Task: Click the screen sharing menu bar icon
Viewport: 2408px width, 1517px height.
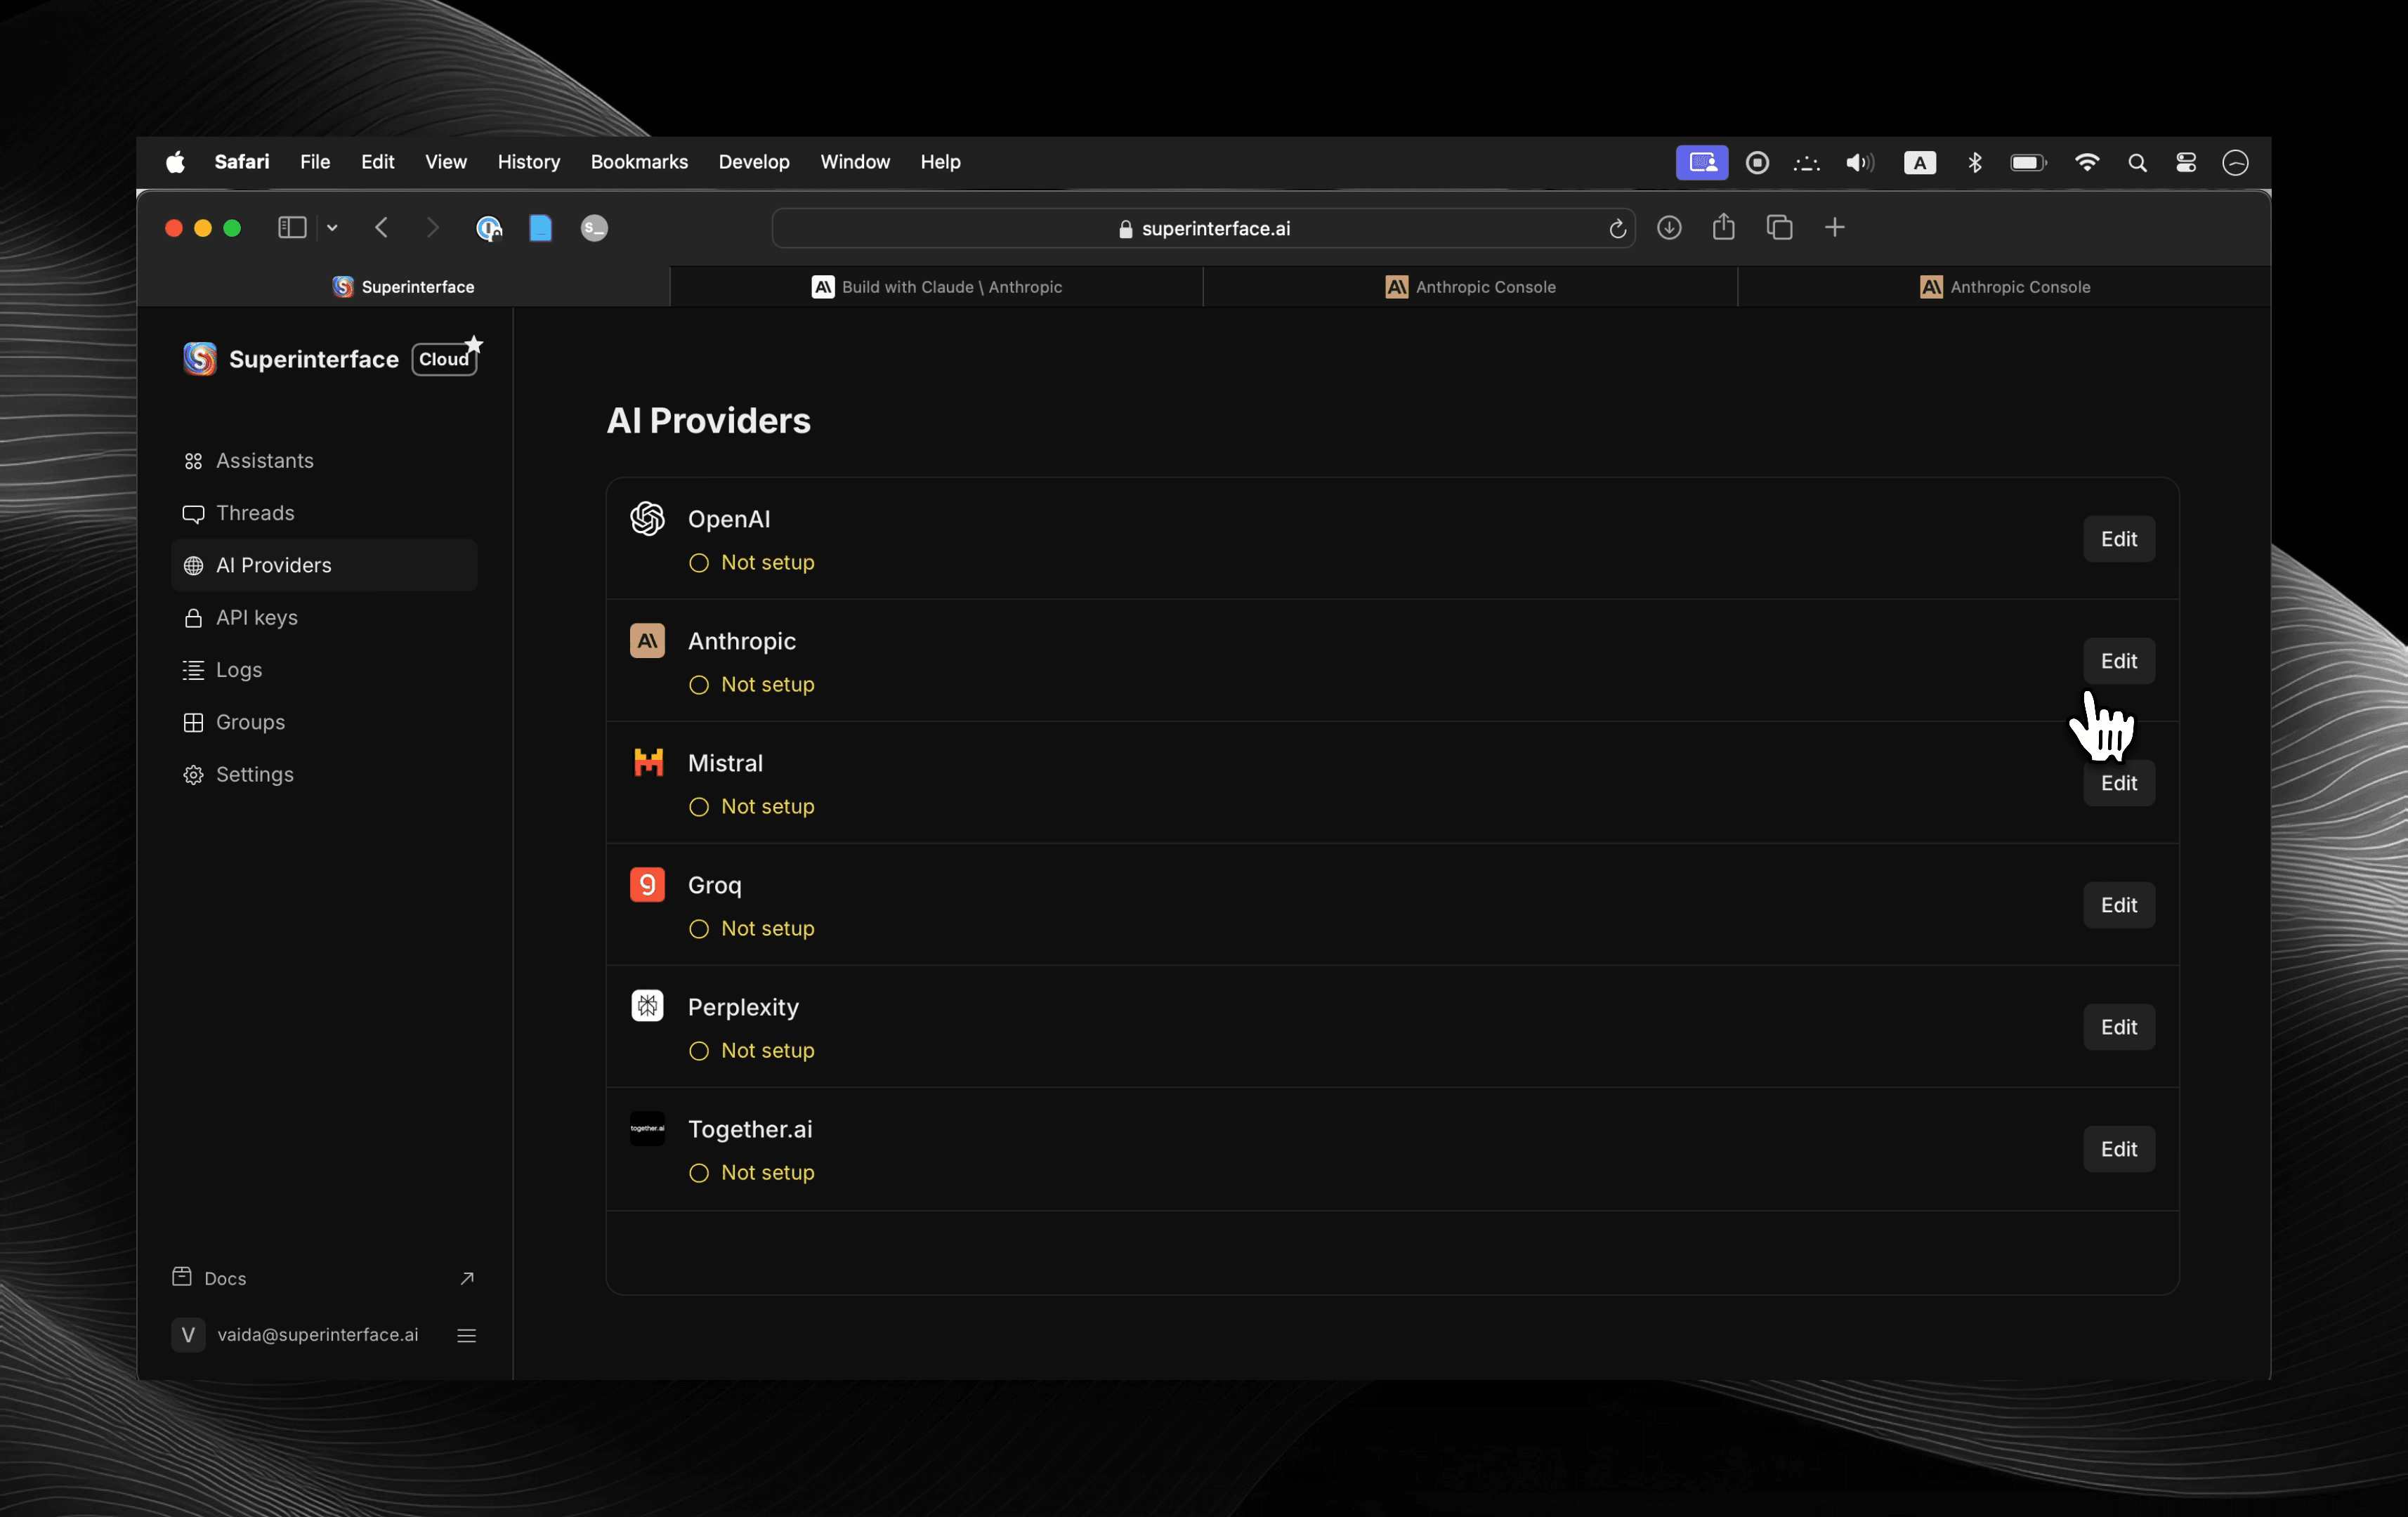Action: (1702, 163)
